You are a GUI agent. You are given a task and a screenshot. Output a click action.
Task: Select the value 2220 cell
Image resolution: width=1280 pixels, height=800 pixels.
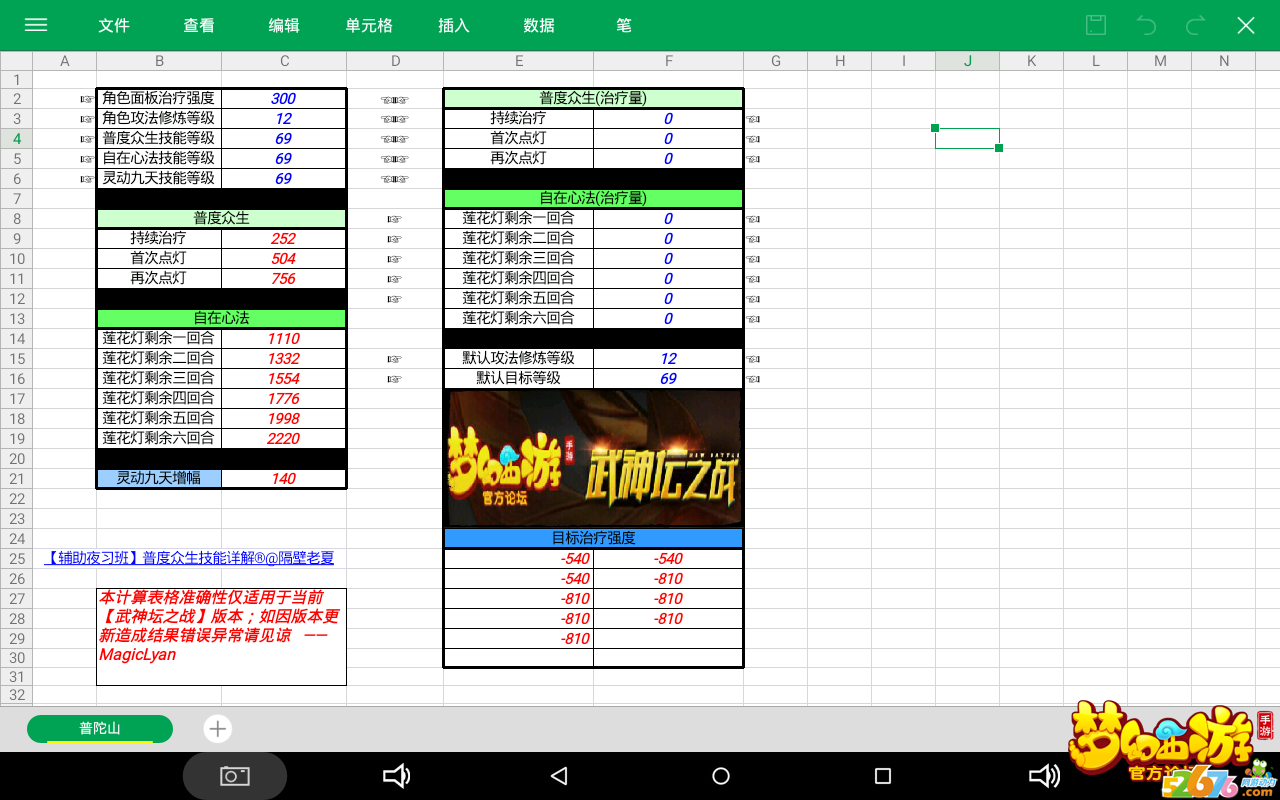click(284, 438)
